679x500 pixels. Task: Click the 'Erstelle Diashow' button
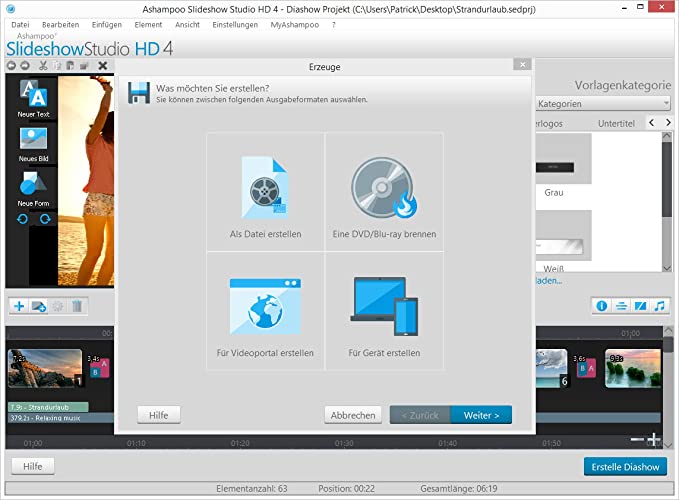point(624,467)
